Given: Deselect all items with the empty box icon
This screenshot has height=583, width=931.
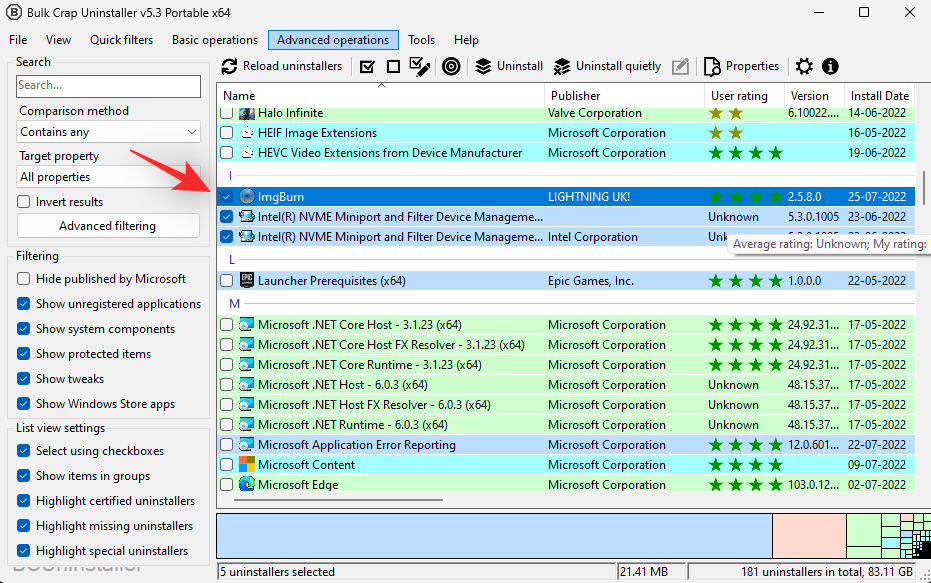Looking at the screenshot, I should click(x=394, y=66).
